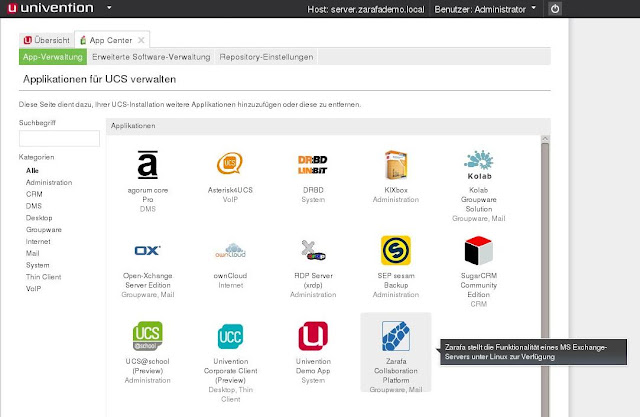The image size is (640, 417).
Task: Filter by Groupware category
Action: [x=44, y=229]
